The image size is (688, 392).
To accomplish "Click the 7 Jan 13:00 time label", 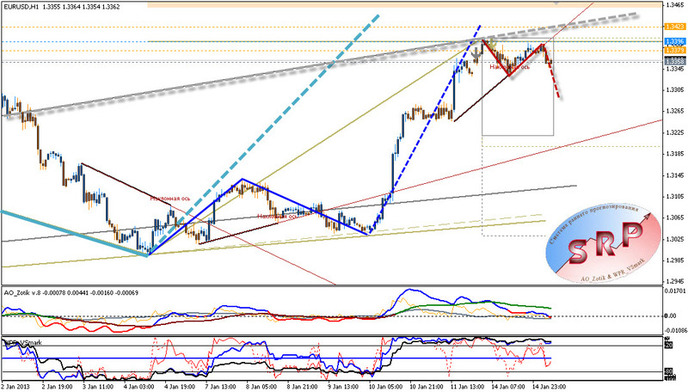I will click(221, 387).
